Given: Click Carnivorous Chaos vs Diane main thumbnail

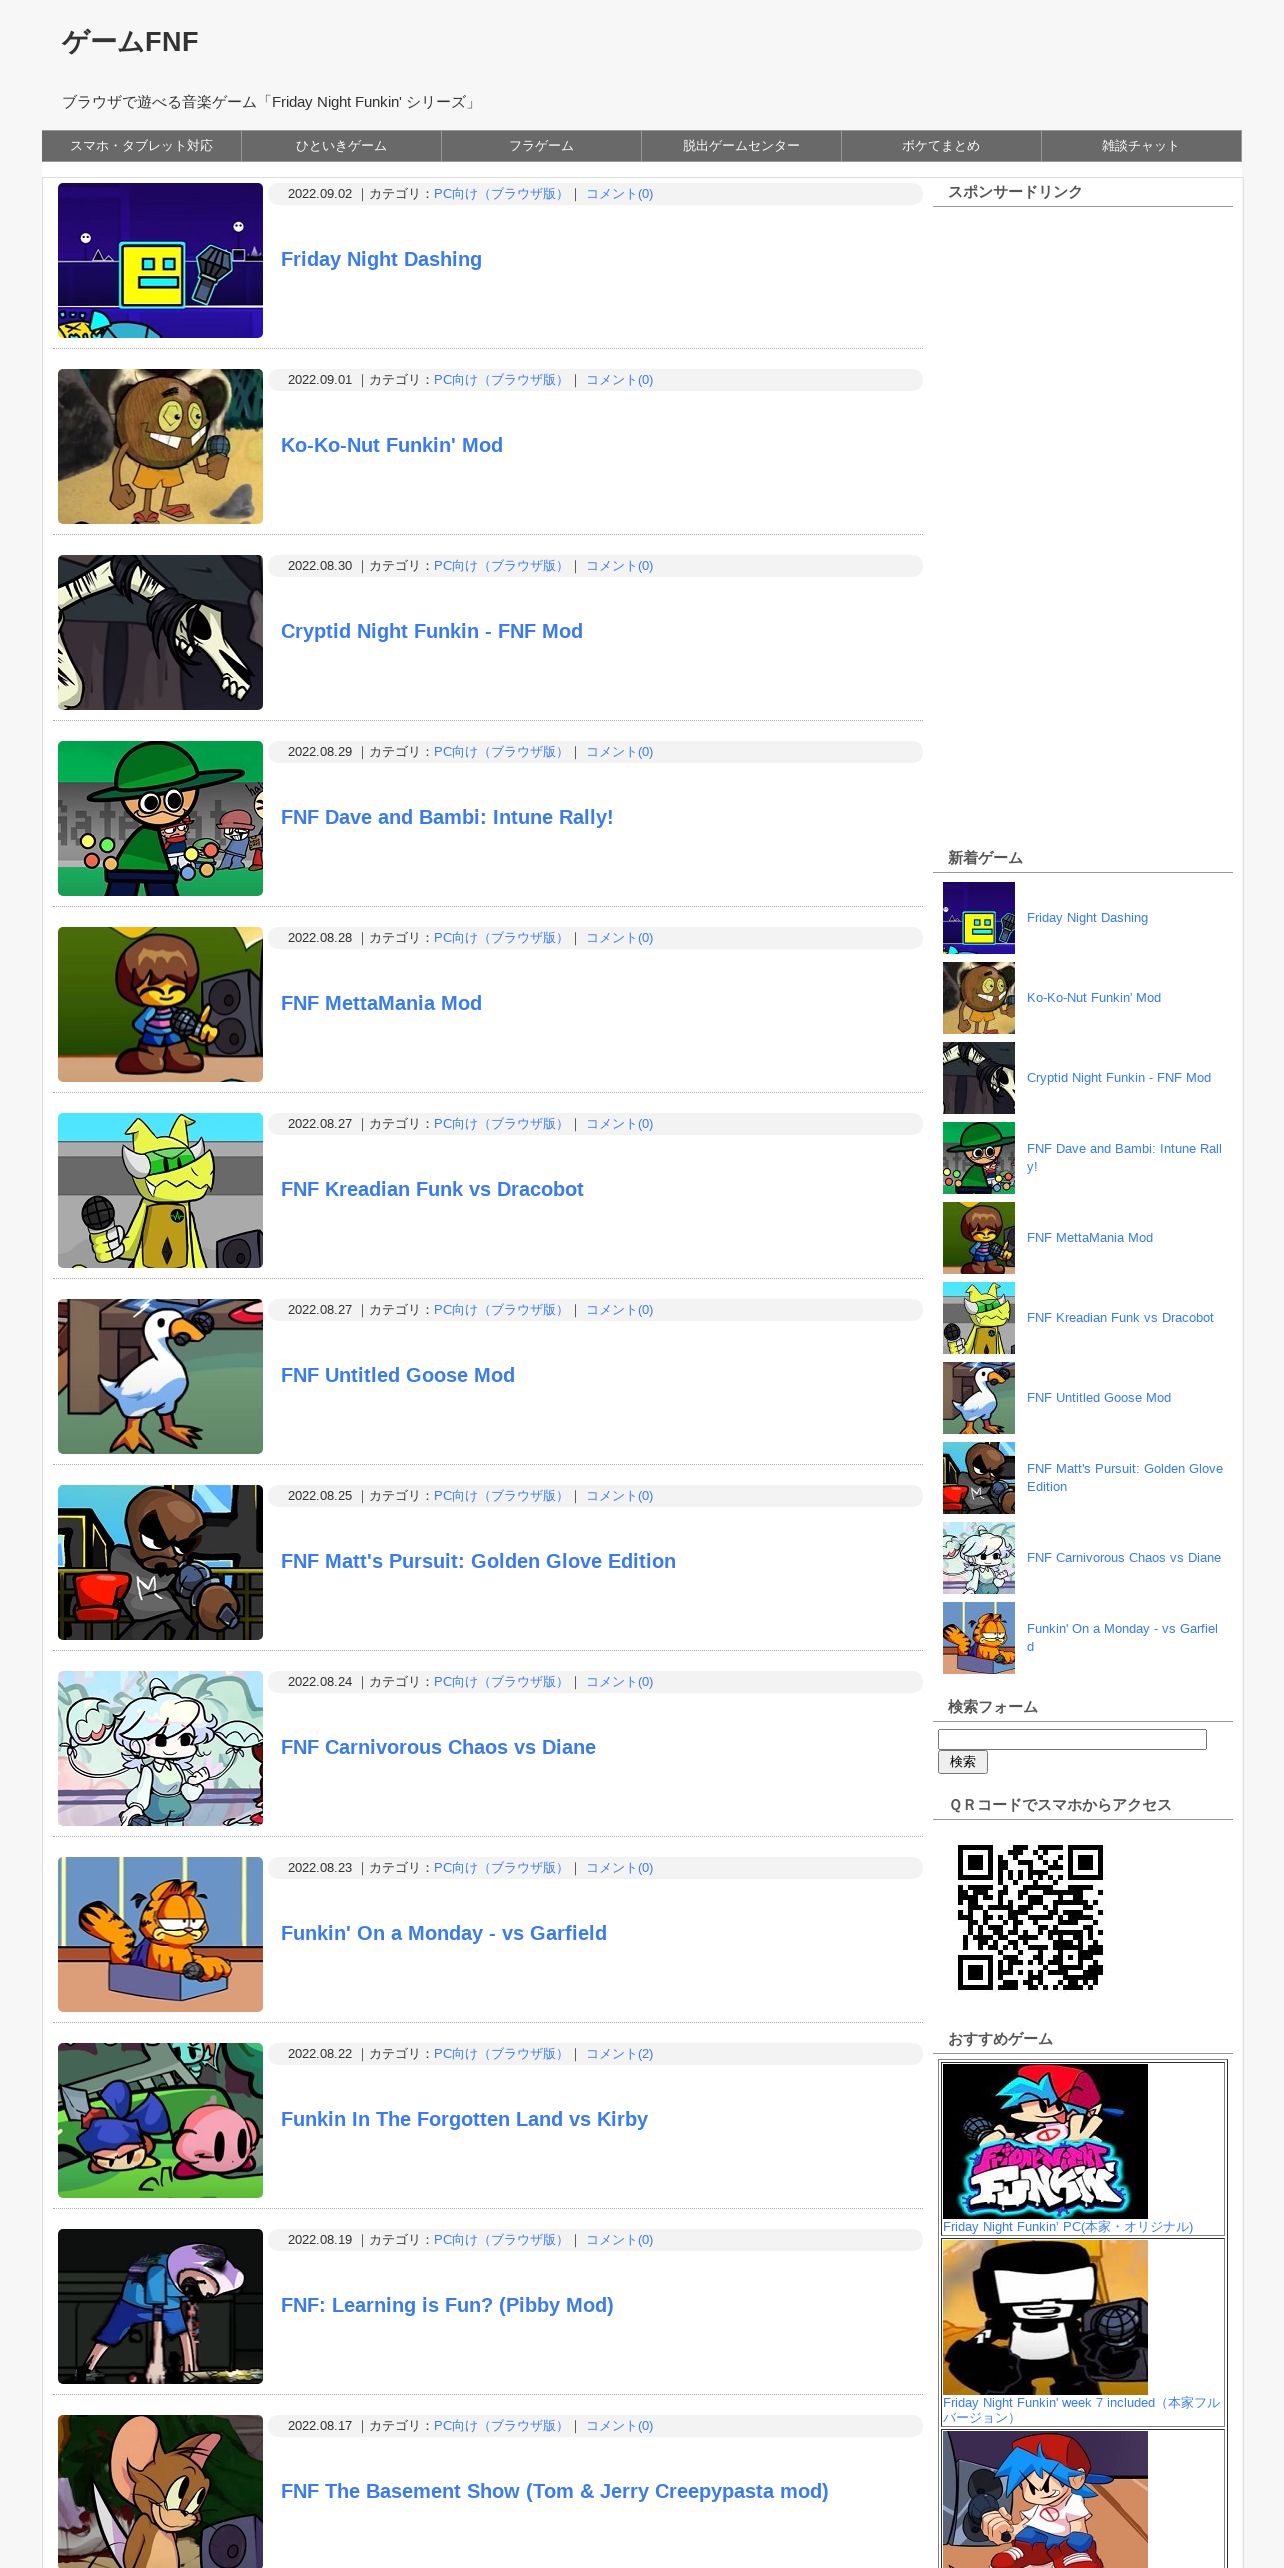Looking at the screenshot, I should pyautogui.click(x=160, y=1748).
